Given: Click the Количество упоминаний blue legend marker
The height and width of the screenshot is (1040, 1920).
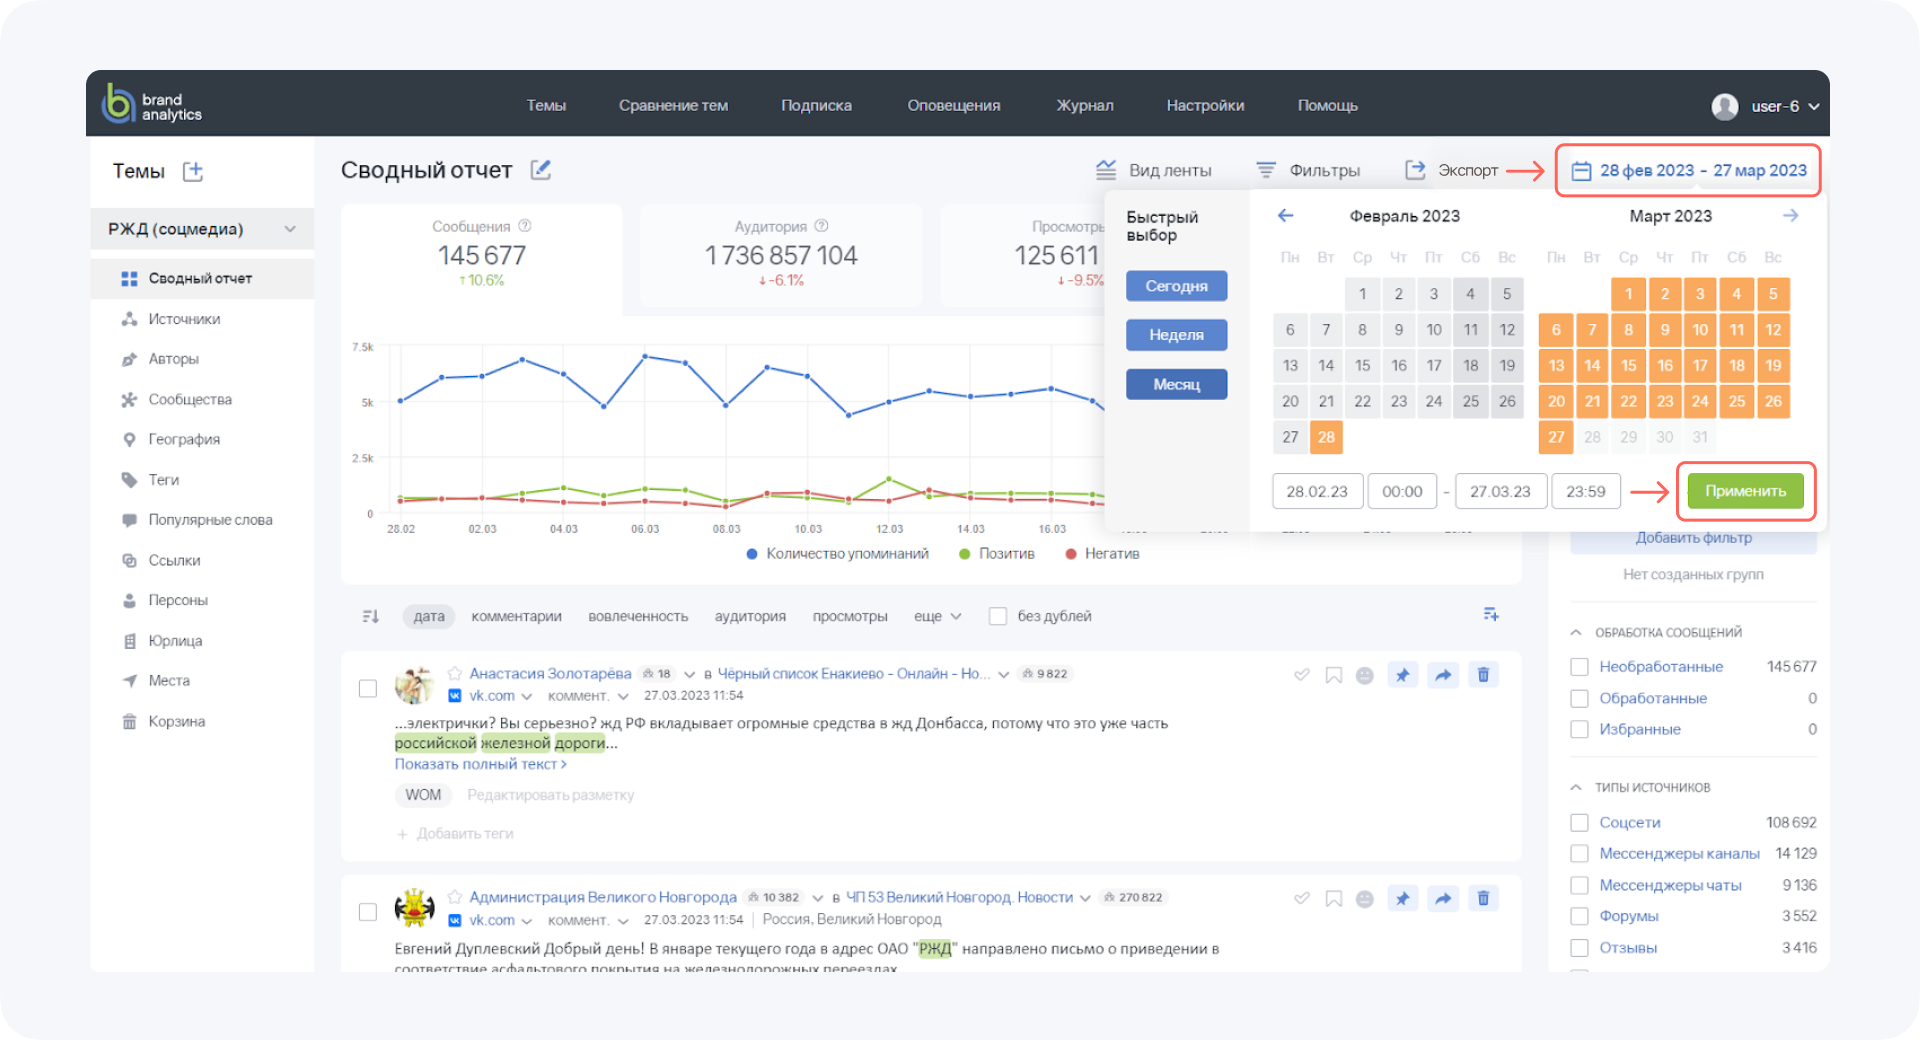Looking at the screenshot, I should click(752, 554).
